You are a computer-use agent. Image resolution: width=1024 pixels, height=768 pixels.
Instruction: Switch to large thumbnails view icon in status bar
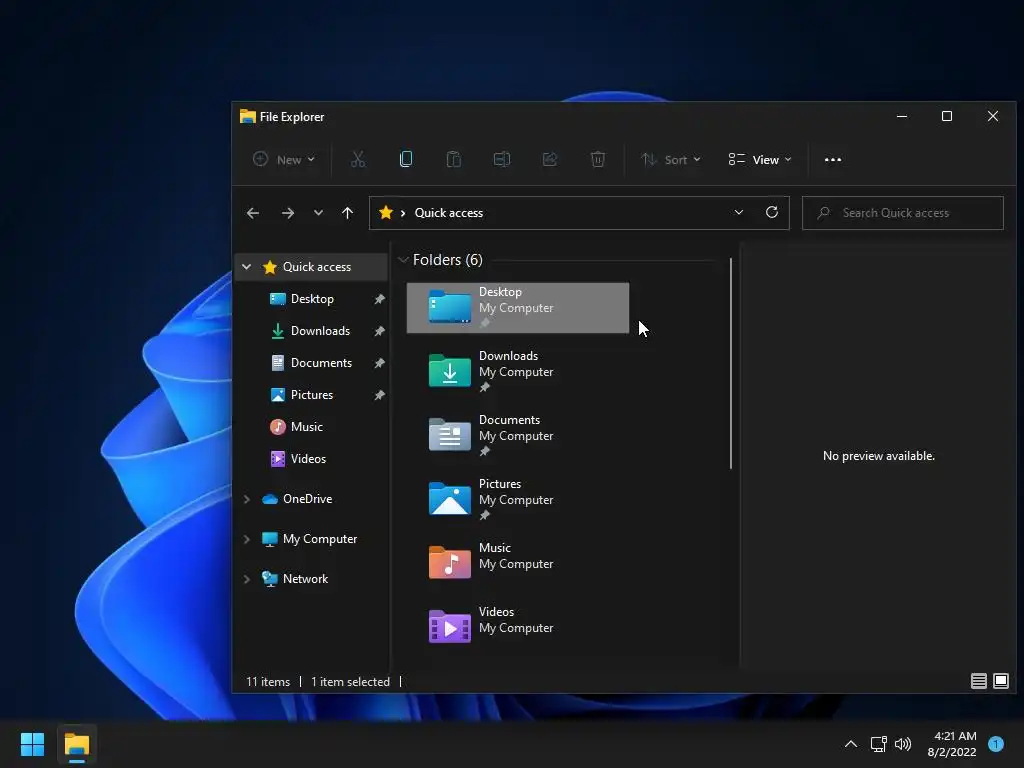click(x=1000, y=681)
